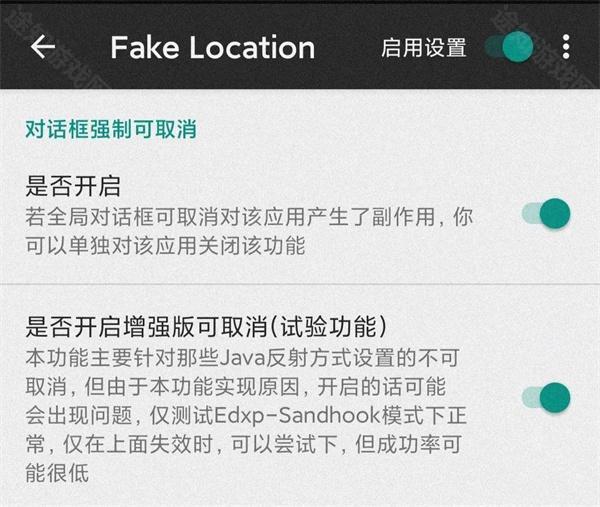Viewport: 600px width, 507px height.
Task: Click the divider between the two settings
Action: tap(300, 284)
